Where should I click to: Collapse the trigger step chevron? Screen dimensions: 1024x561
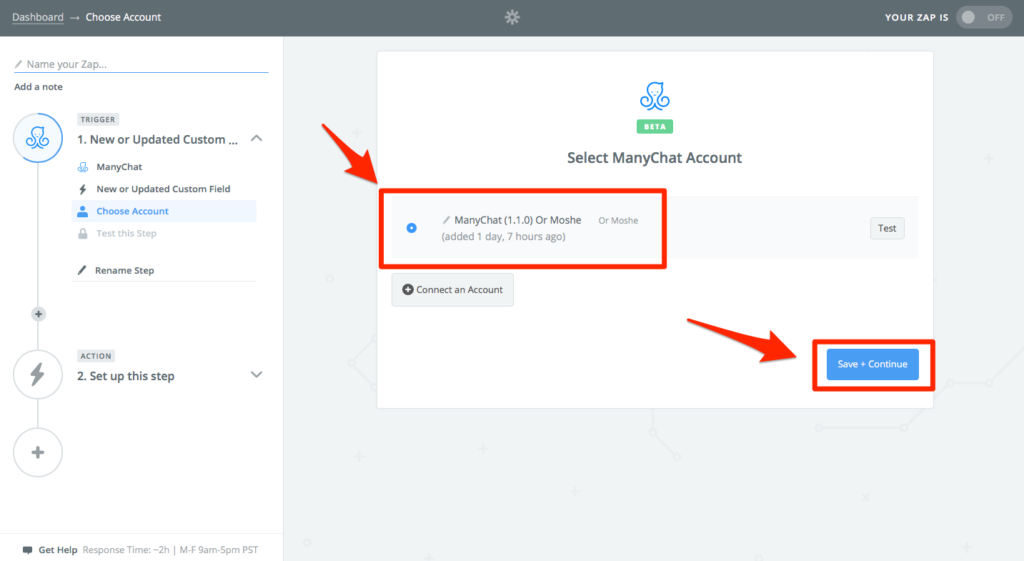tap(257, 138)
